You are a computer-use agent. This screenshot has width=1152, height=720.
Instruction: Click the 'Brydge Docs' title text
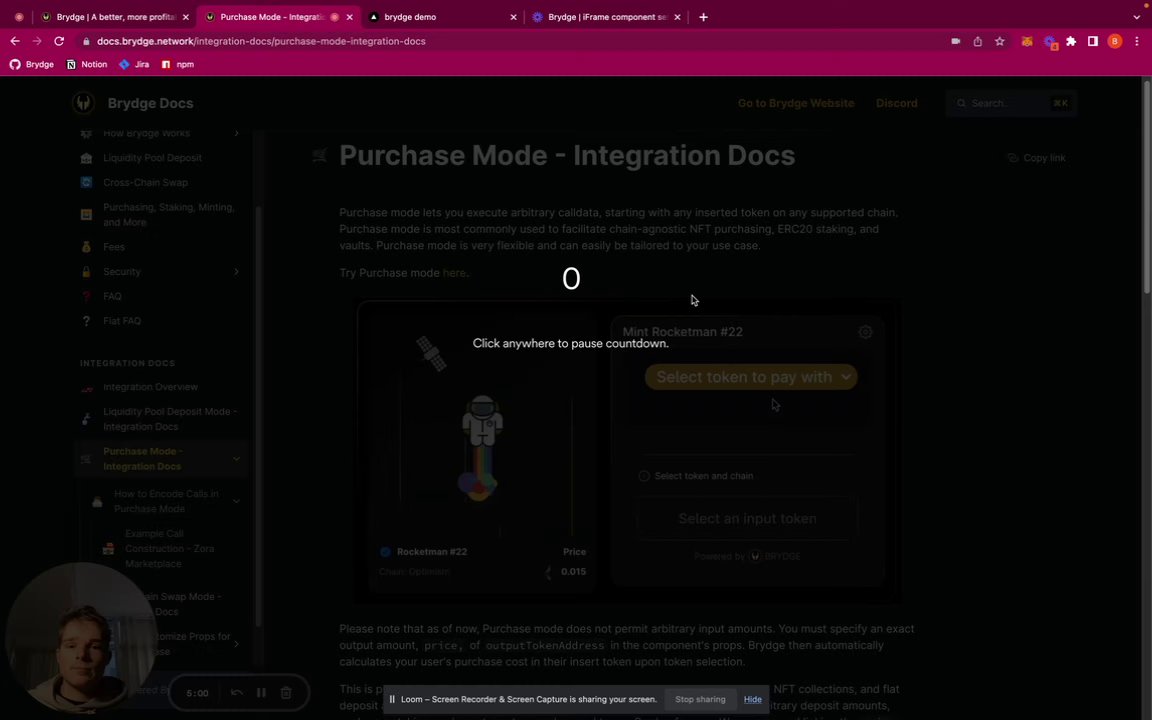(151, 103)
